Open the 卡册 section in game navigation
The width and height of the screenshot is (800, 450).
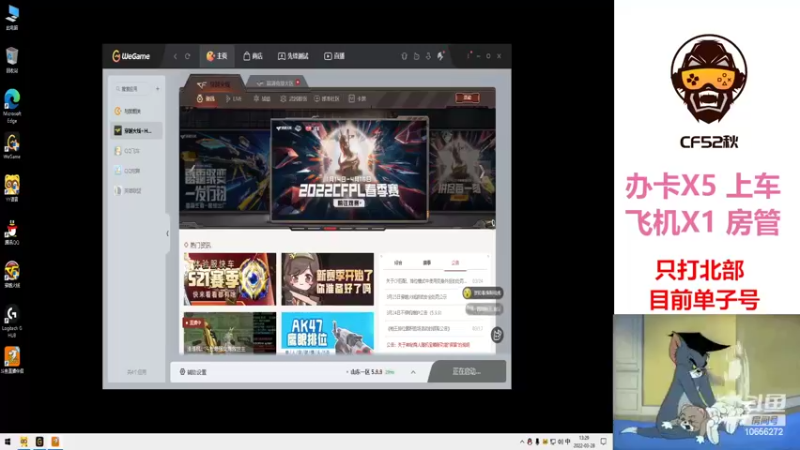click(x=358, y=98)
